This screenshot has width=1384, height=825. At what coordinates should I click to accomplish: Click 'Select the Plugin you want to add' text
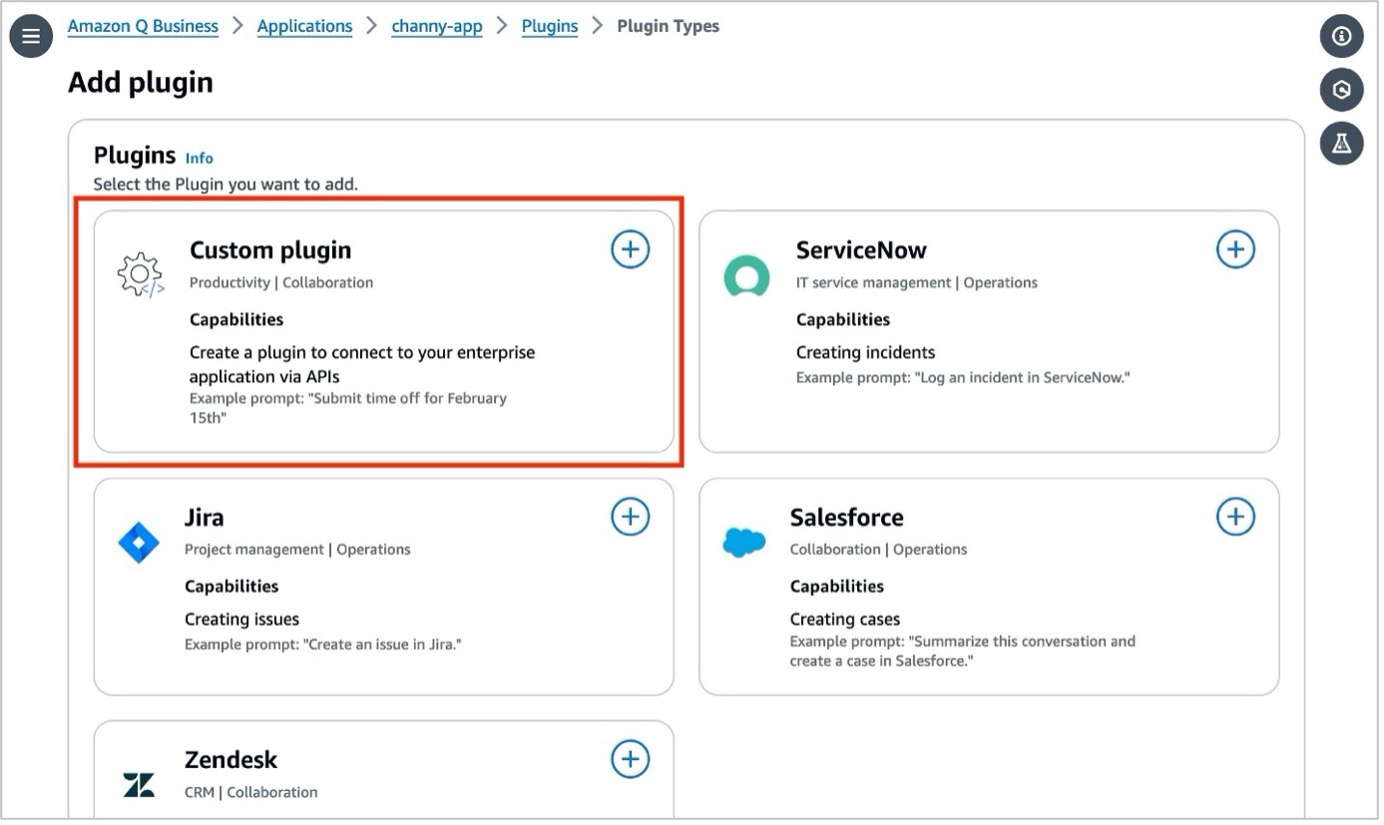(225, 184)
